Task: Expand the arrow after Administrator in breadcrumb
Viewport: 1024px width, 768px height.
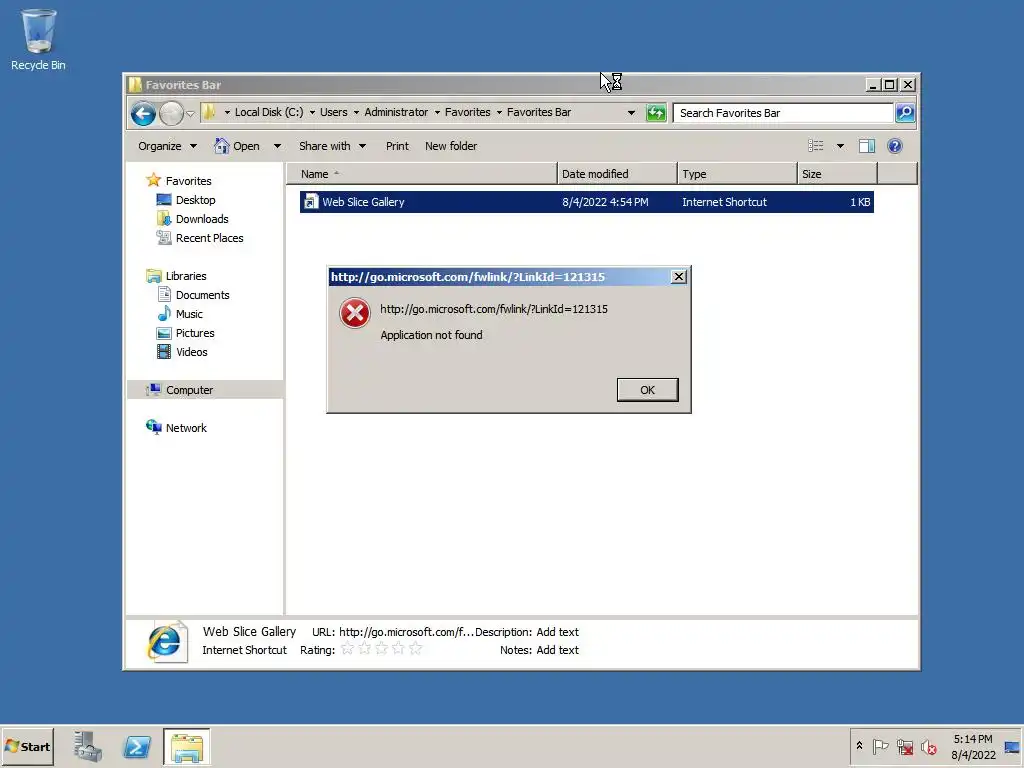Action: [x=437, y=112]
